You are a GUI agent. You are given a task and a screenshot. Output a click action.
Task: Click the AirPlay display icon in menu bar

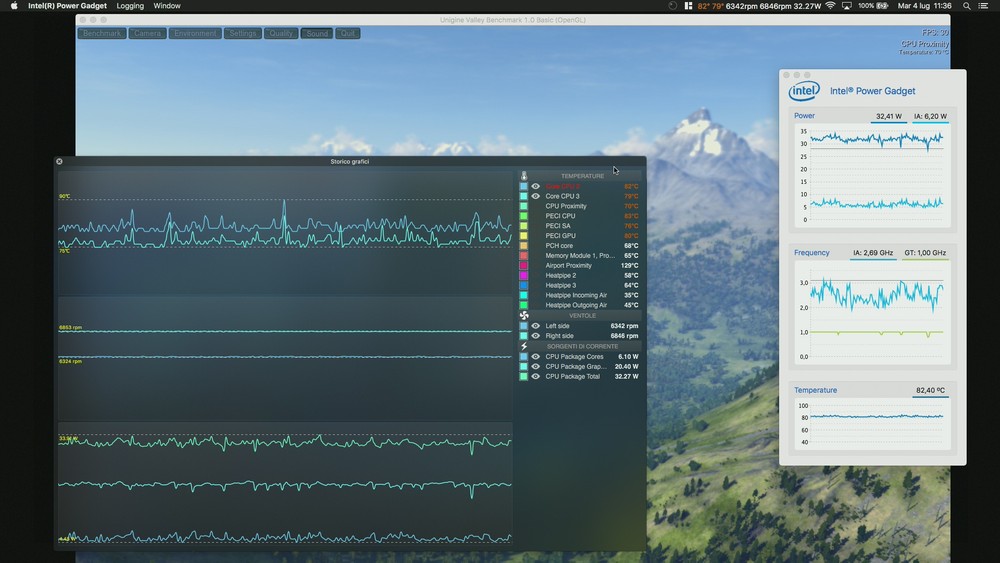click(847, 6)
